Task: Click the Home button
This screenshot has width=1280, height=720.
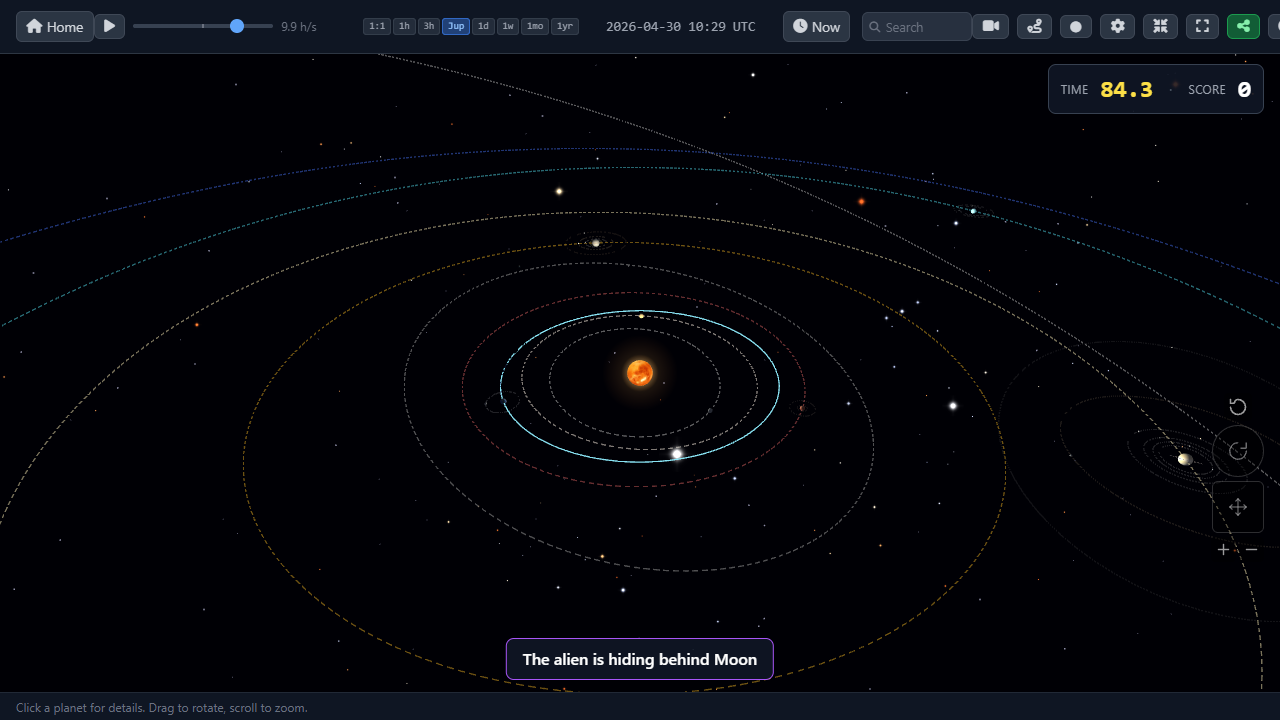Action: (x=55, y=27)
